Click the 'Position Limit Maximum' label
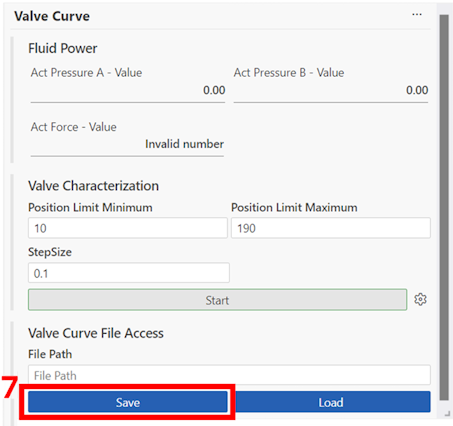 click(x=294, y=207)
